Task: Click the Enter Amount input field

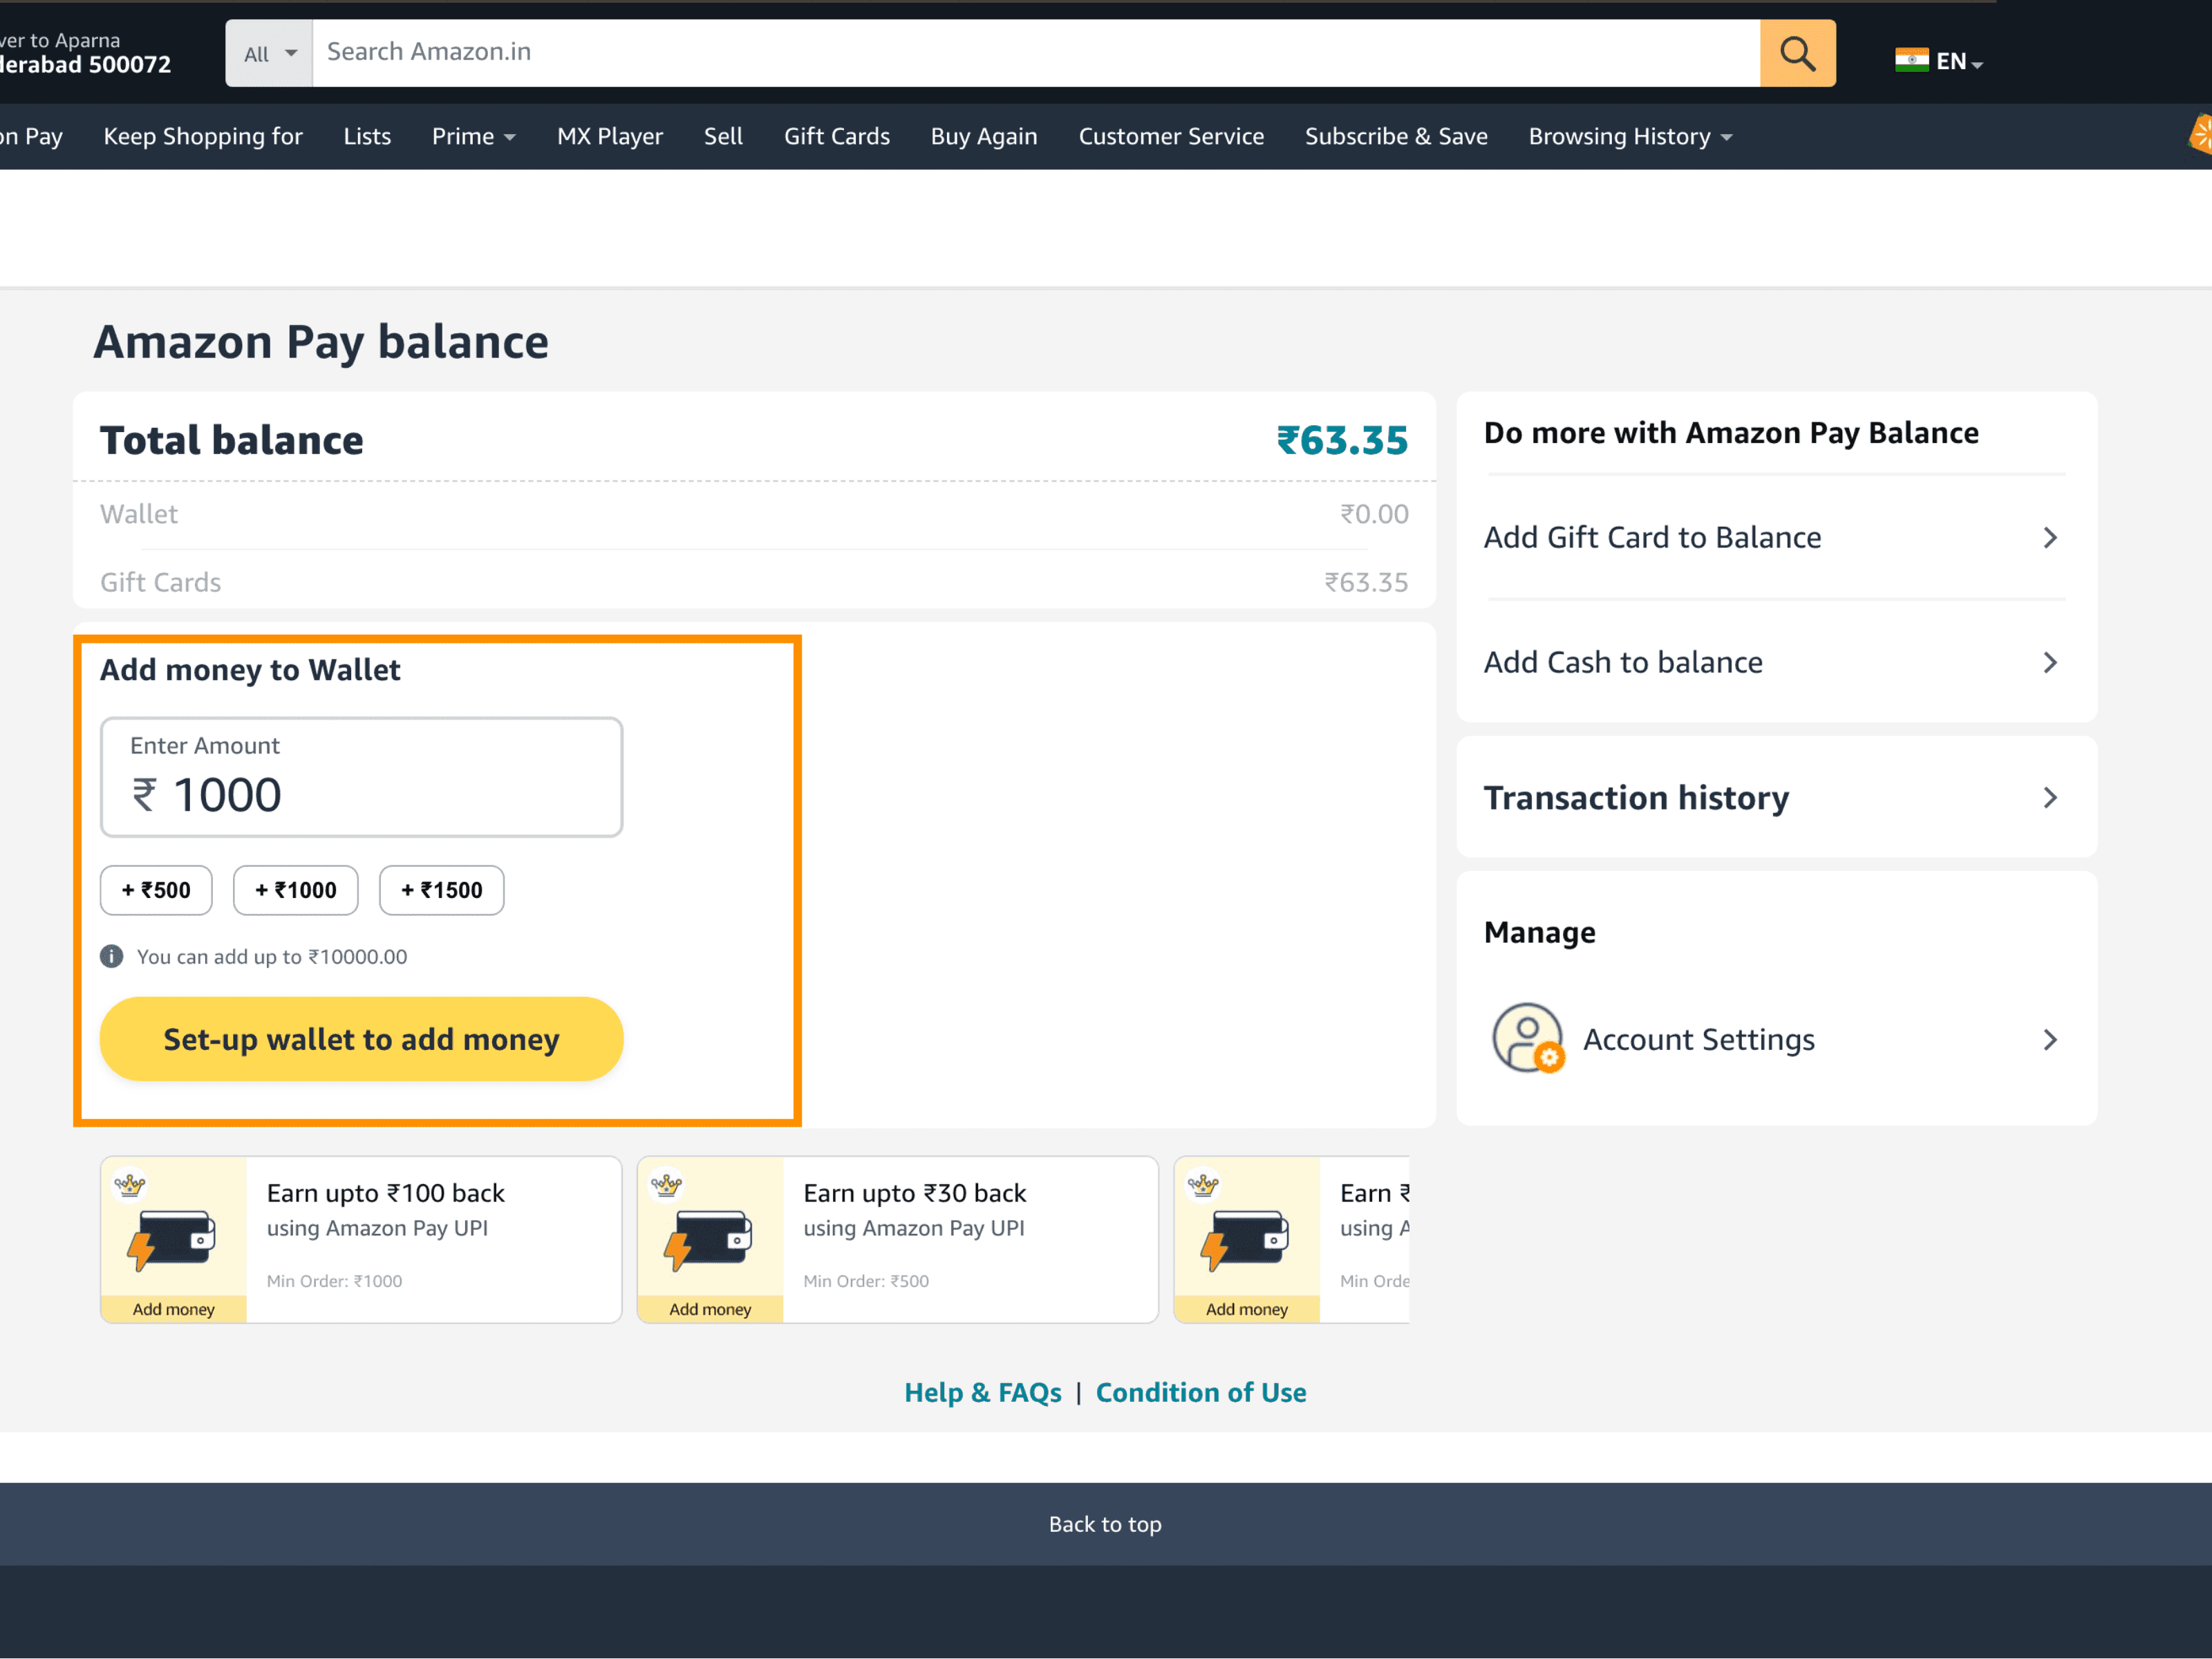Action: point(361,777)
